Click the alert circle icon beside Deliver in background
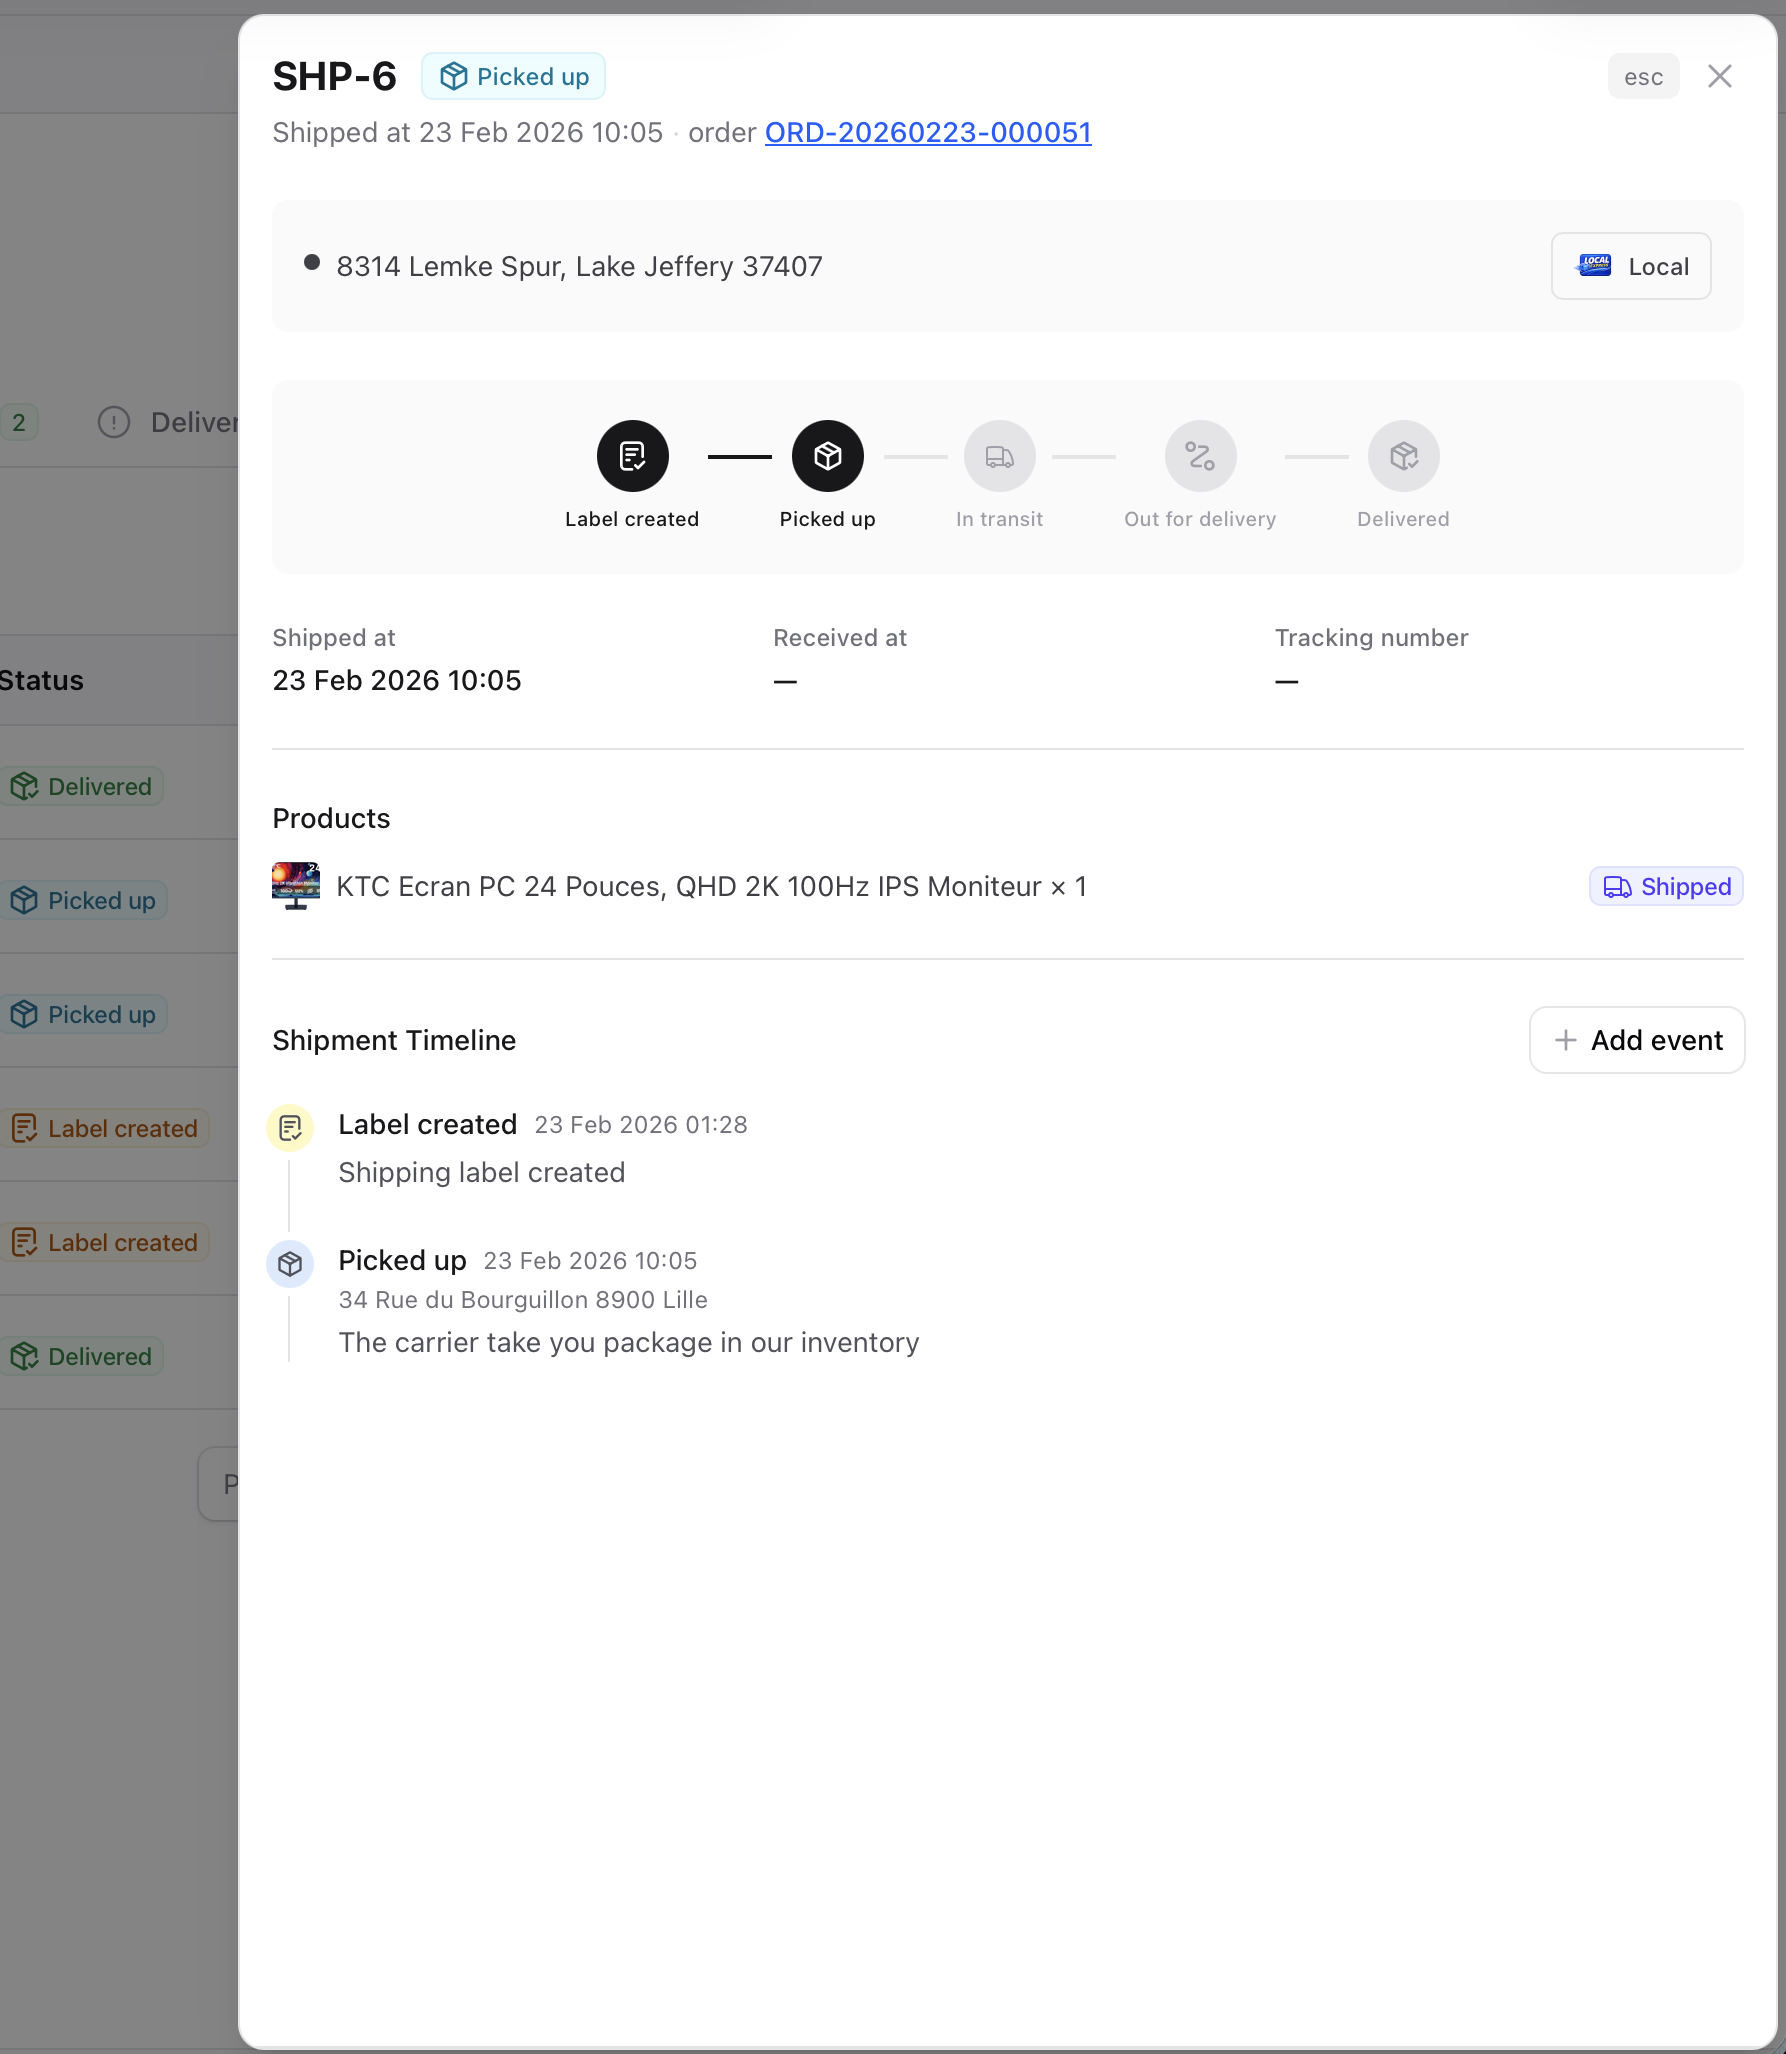 114,422
